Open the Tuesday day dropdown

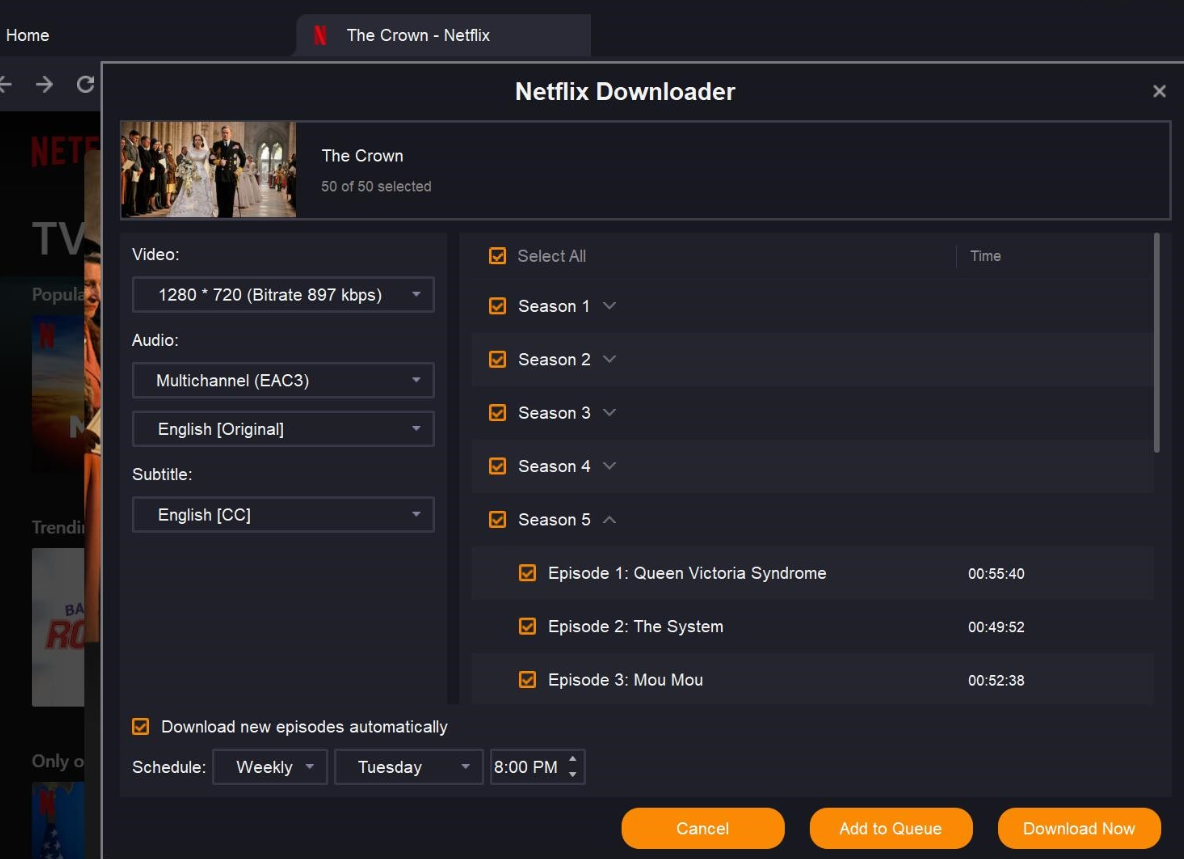tap(409, 767)
